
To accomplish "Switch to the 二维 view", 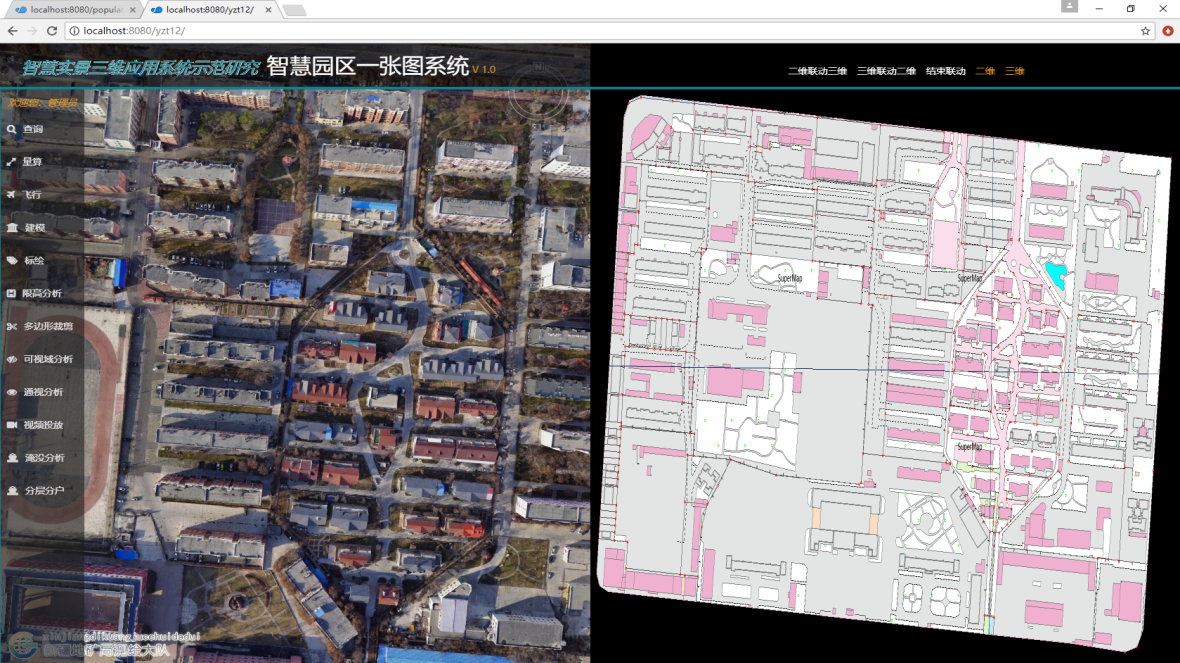I will pyautogui.click(x=985, y=71).
